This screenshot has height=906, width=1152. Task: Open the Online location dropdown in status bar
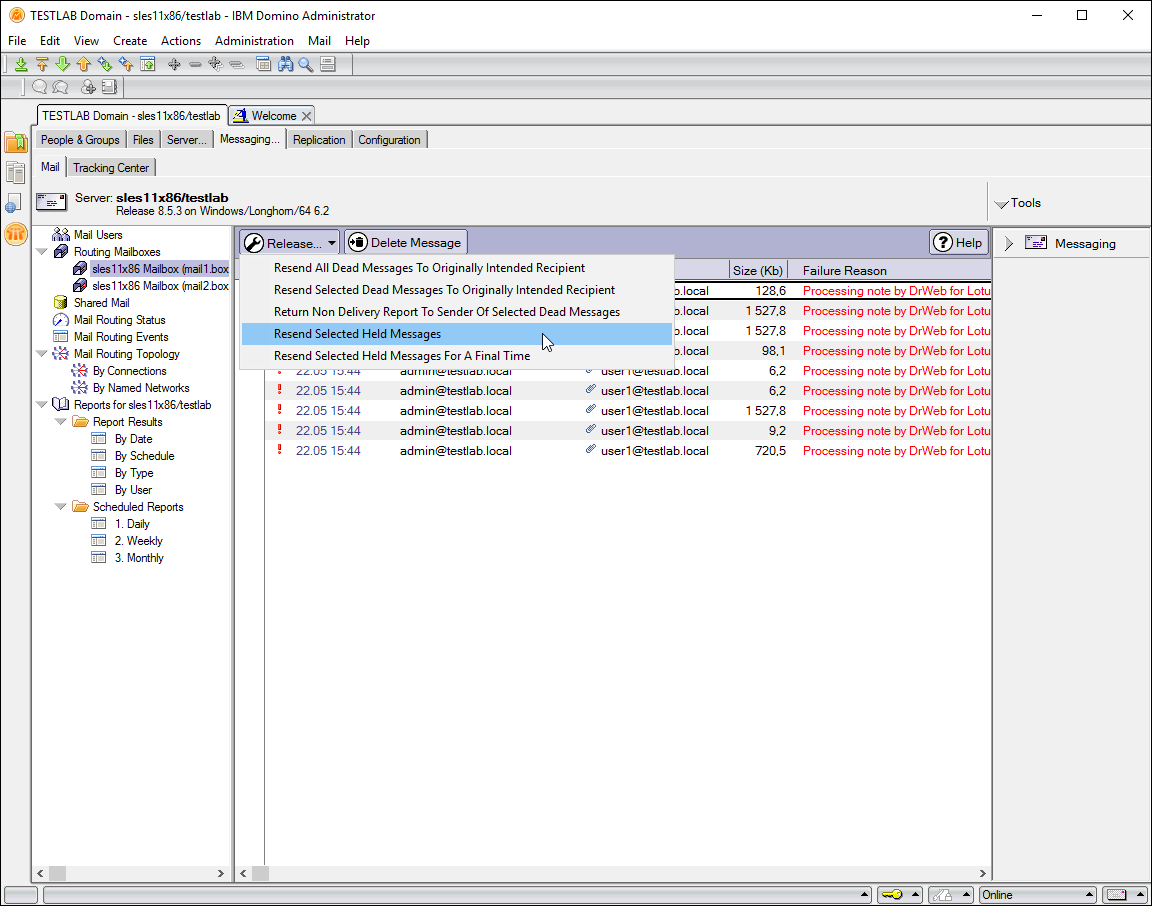[1037, 895]
